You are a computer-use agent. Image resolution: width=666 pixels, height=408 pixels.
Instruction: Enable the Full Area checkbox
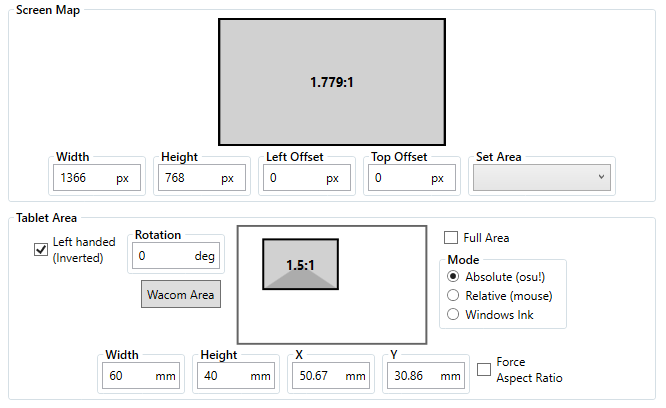[x=451, y=237]
